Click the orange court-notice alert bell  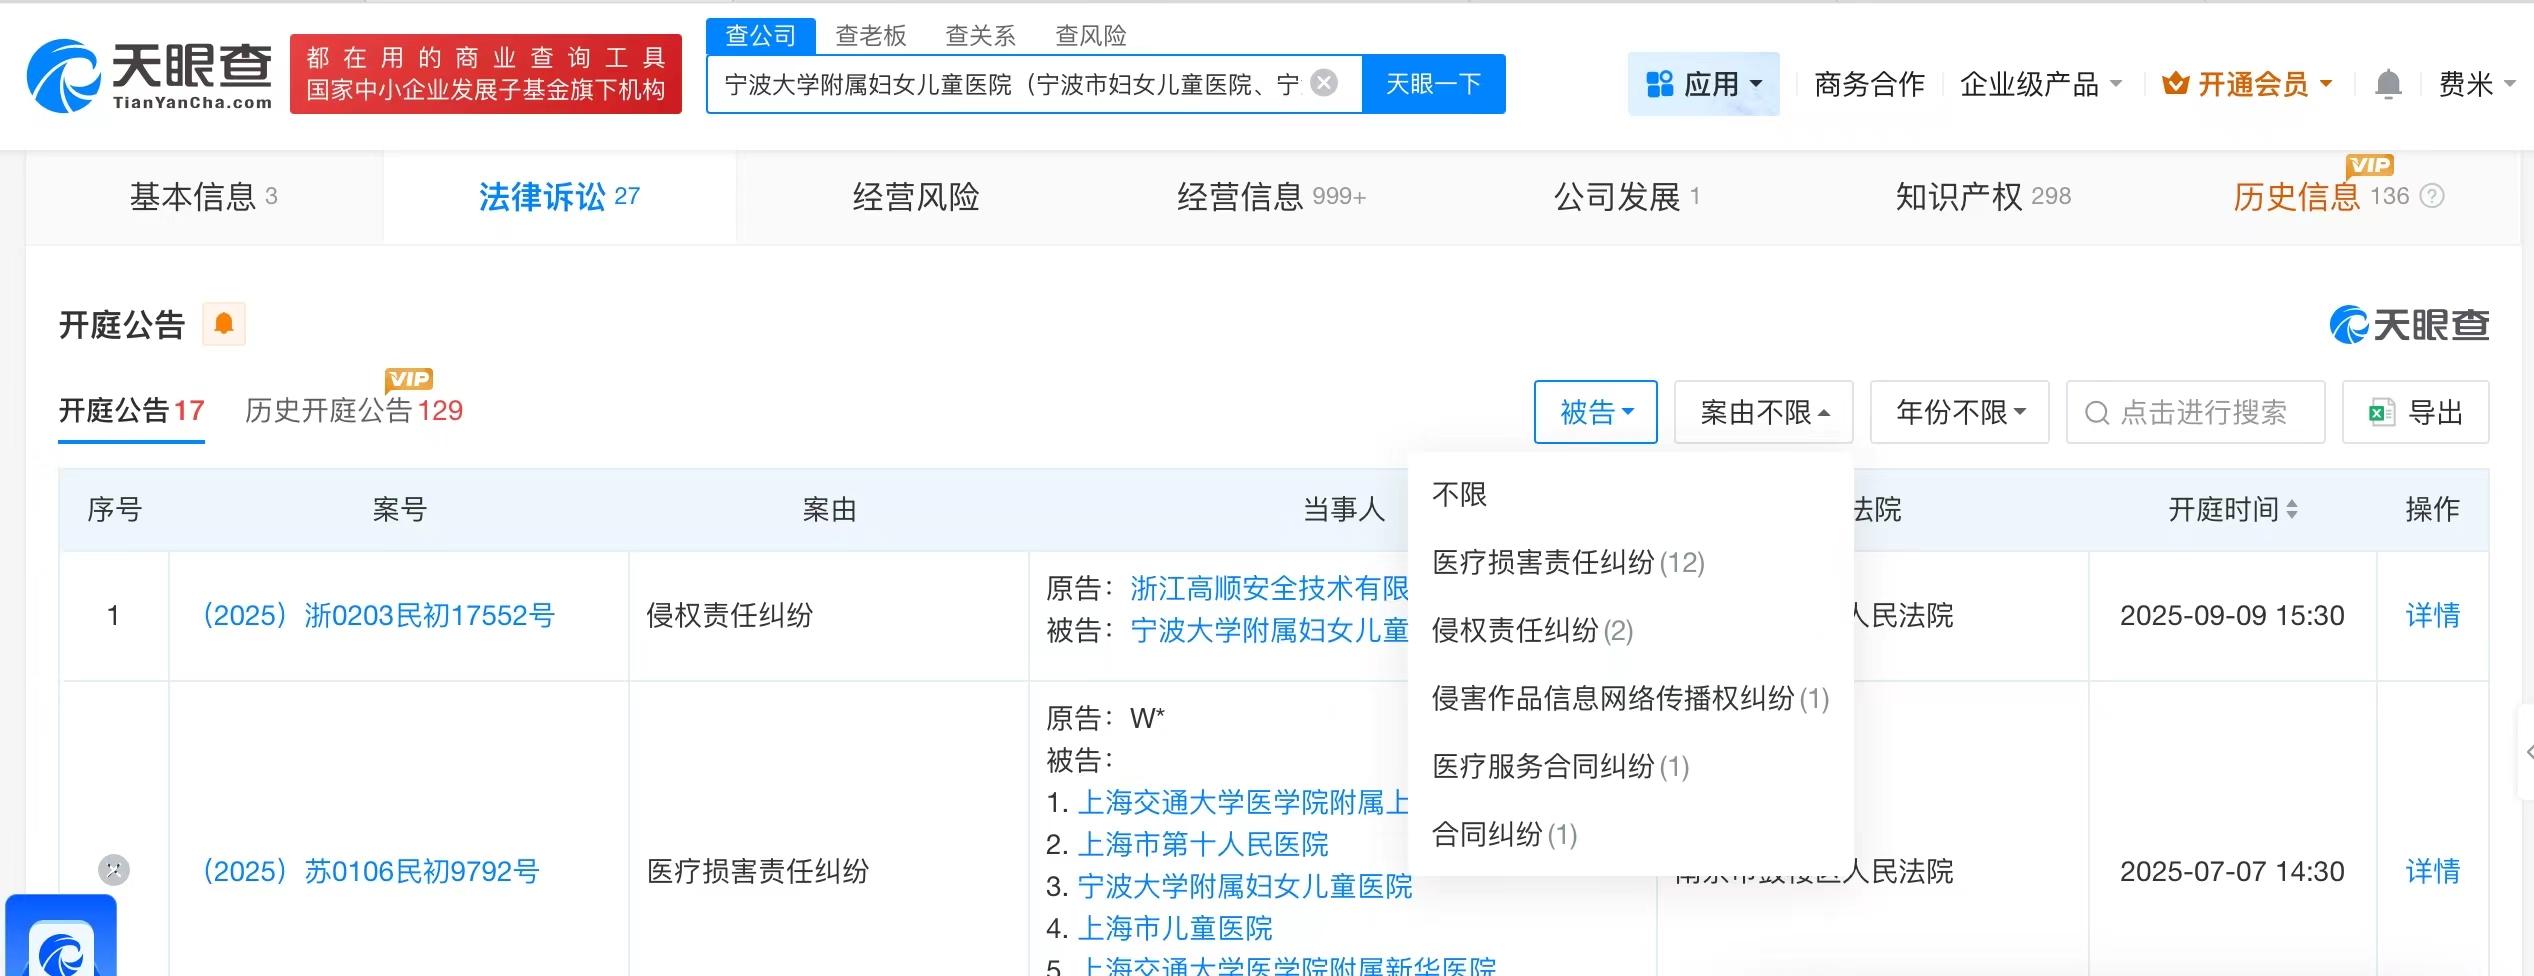[224, 324]
